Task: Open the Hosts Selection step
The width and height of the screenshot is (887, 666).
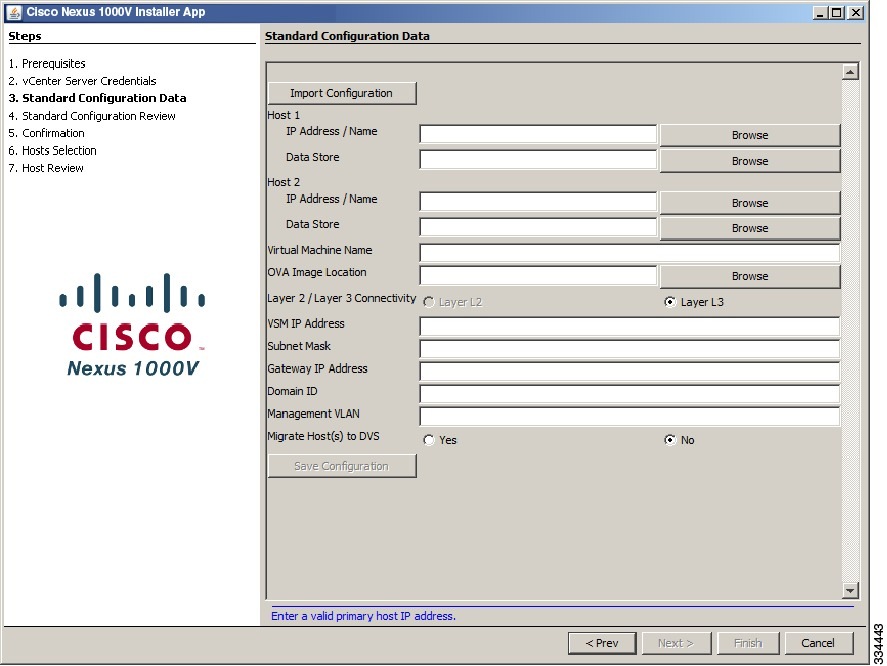Action: [58, 150]
